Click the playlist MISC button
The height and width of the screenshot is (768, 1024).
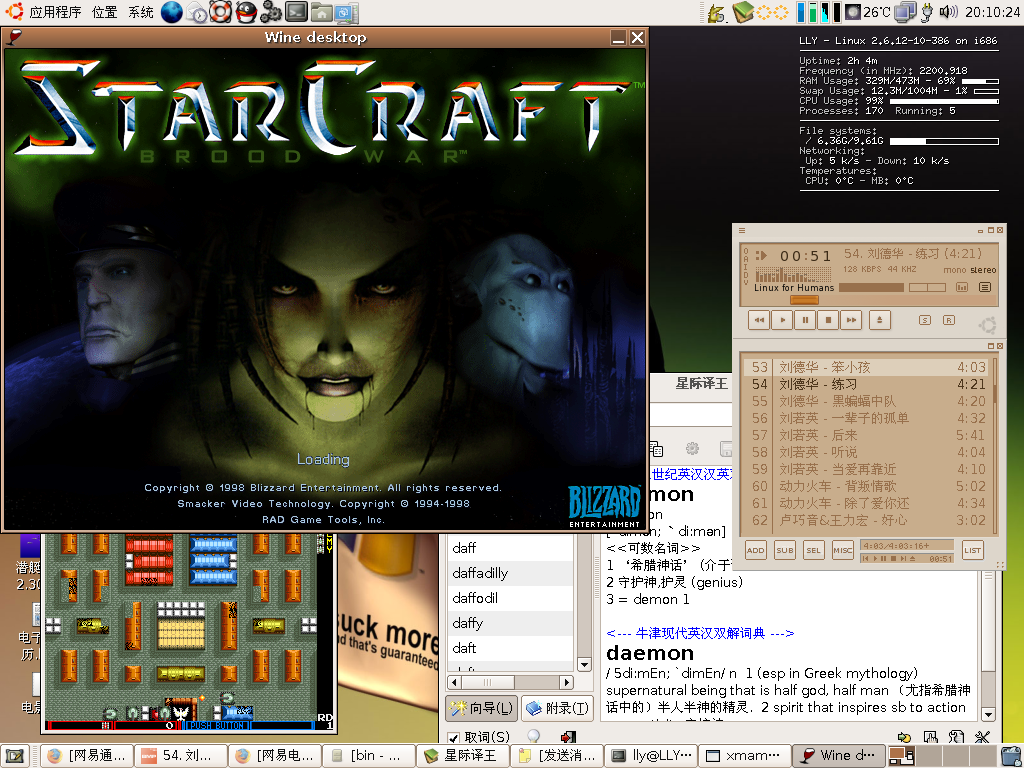click(x=842, y=550)
